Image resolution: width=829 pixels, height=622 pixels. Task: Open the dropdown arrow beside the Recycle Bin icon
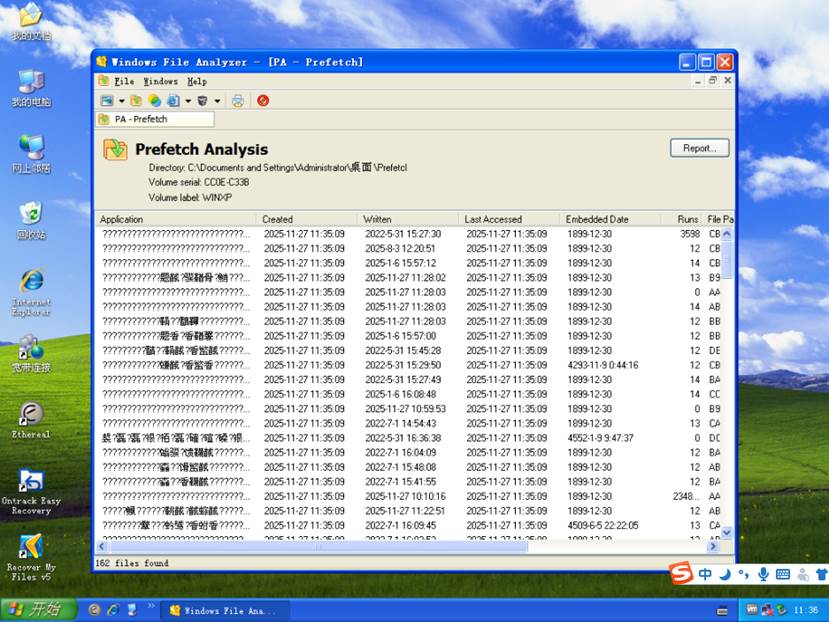click(x=217, y=100)
